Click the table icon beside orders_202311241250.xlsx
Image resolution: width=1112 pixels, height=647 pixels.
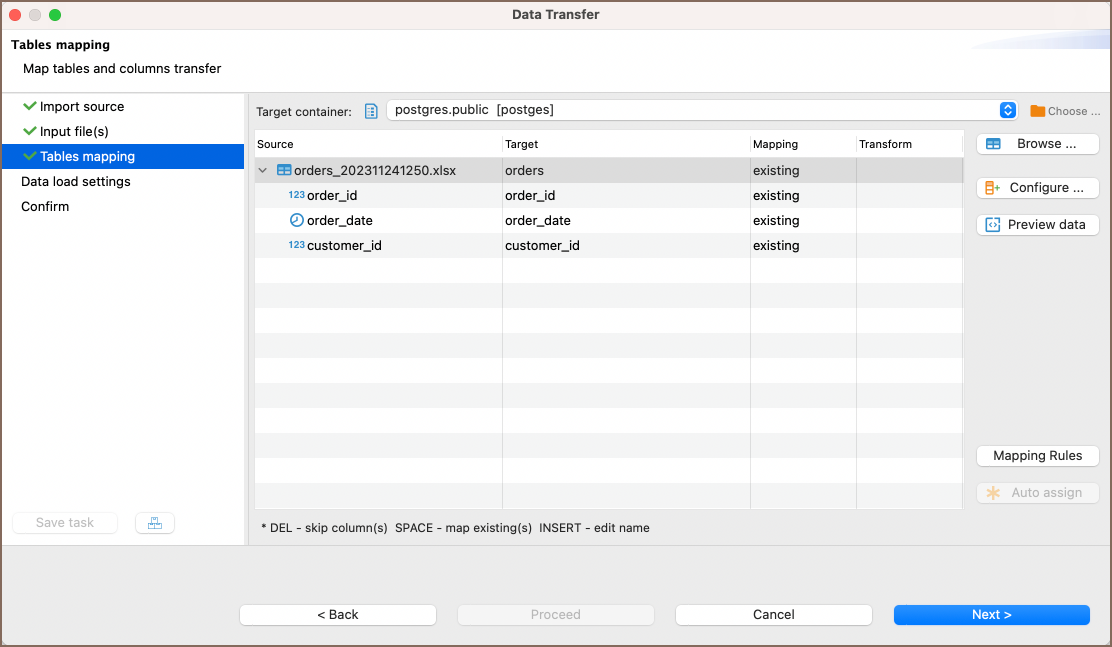tap(284, 171)
